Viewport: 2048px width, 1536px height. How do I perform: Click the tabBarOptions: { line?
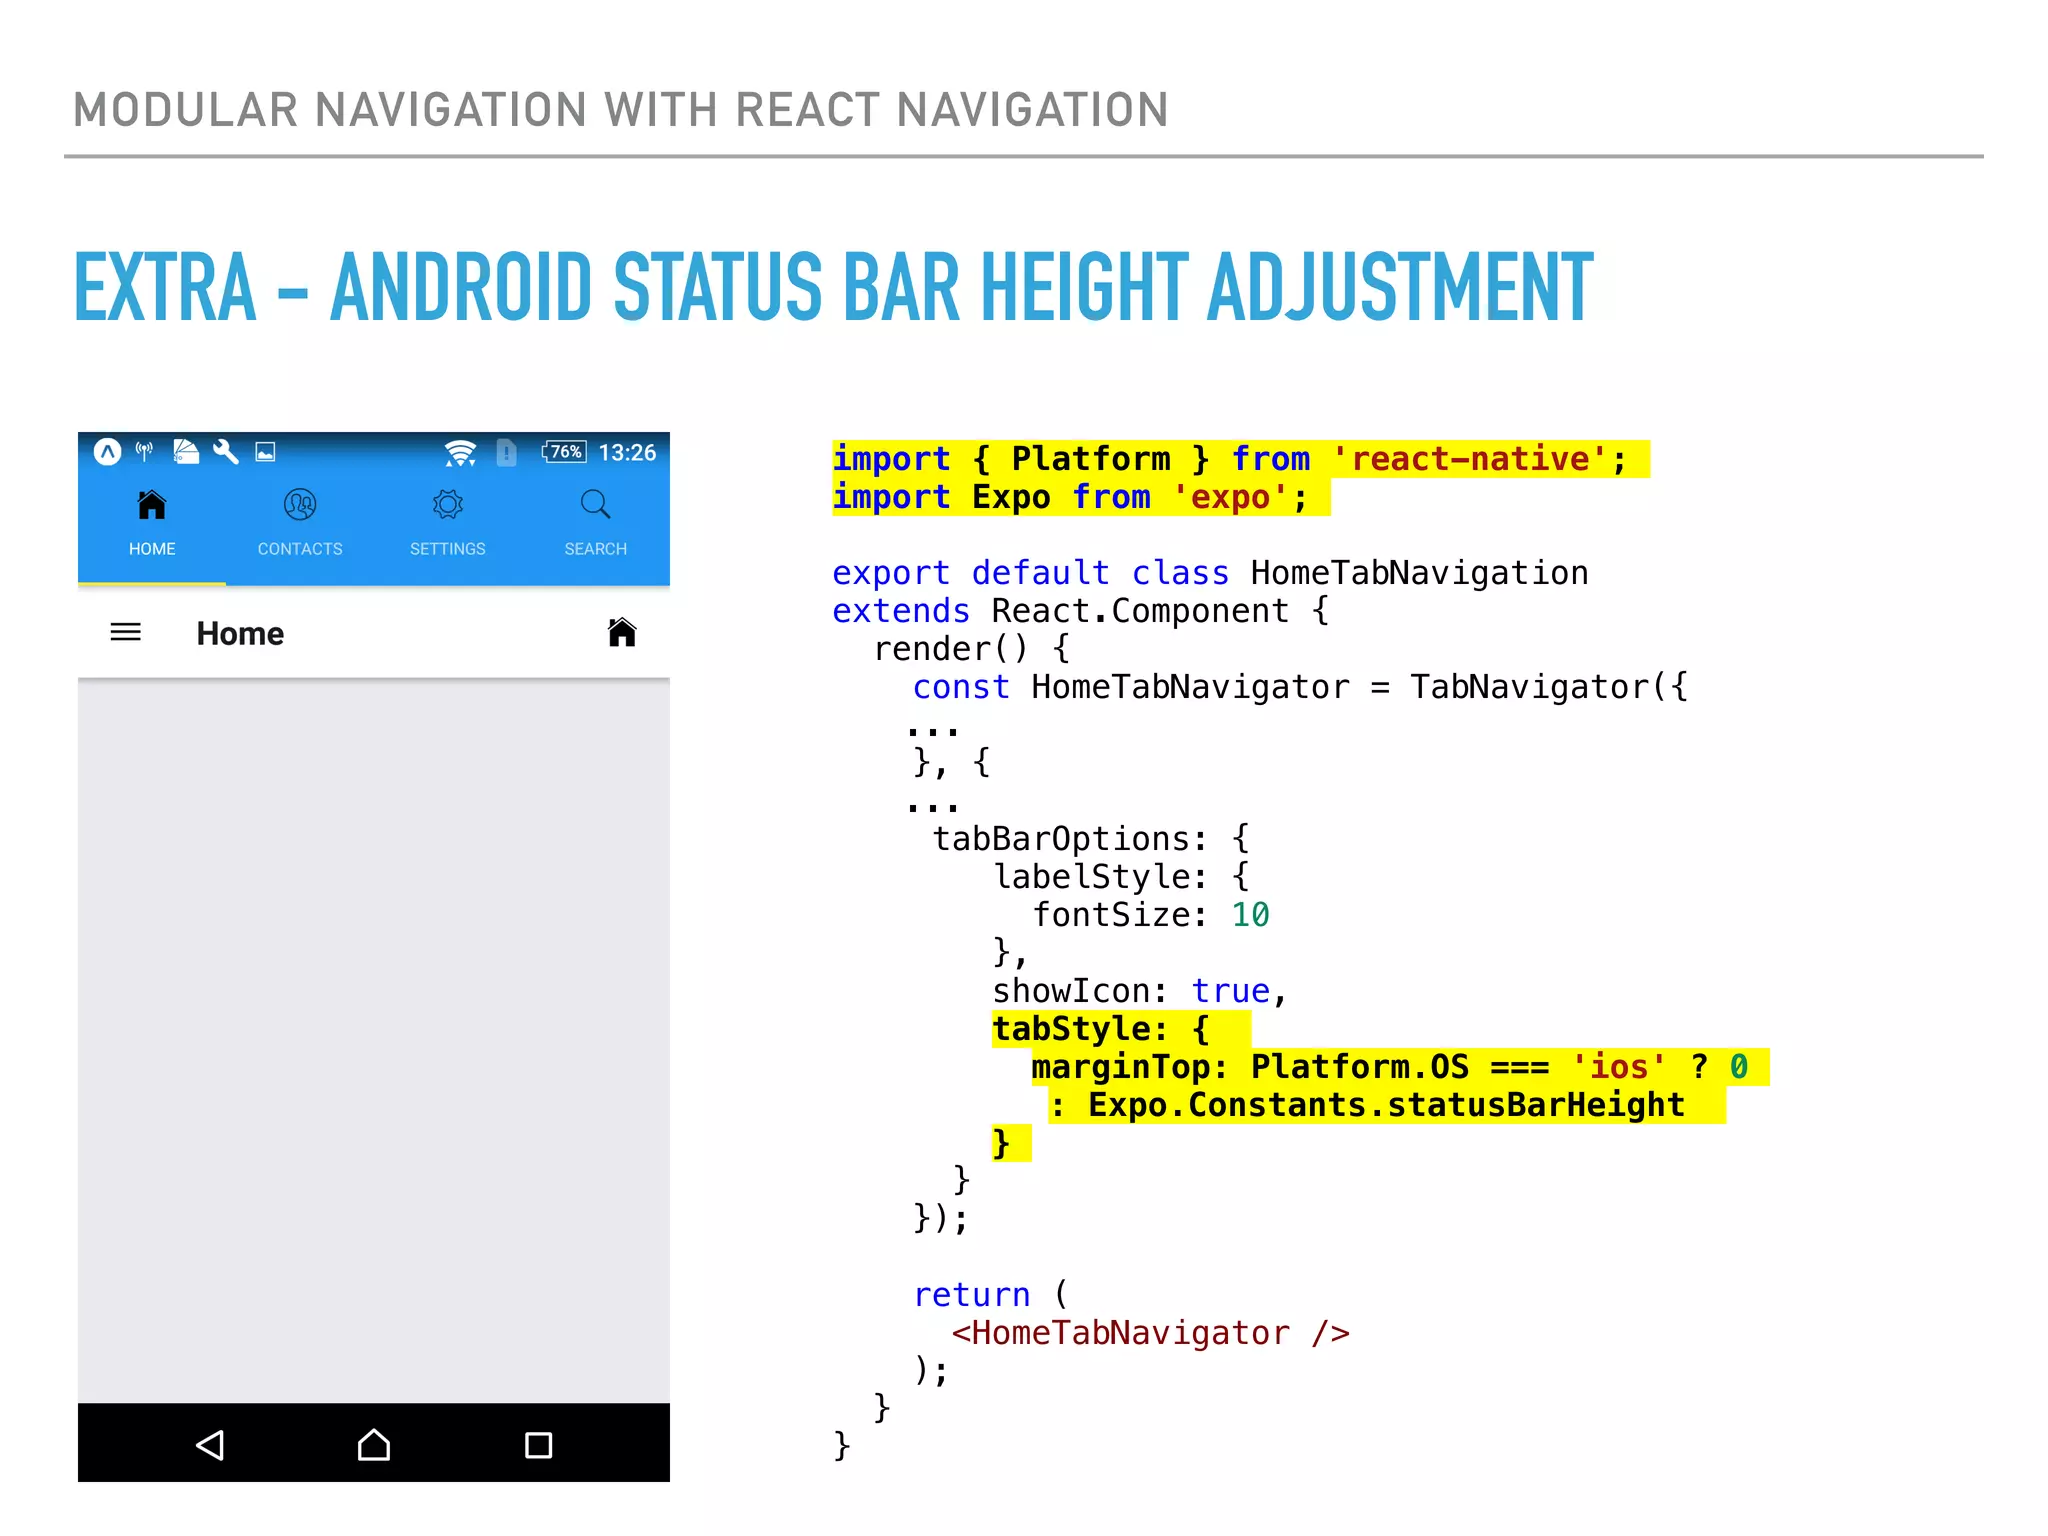click(1091, 839)
